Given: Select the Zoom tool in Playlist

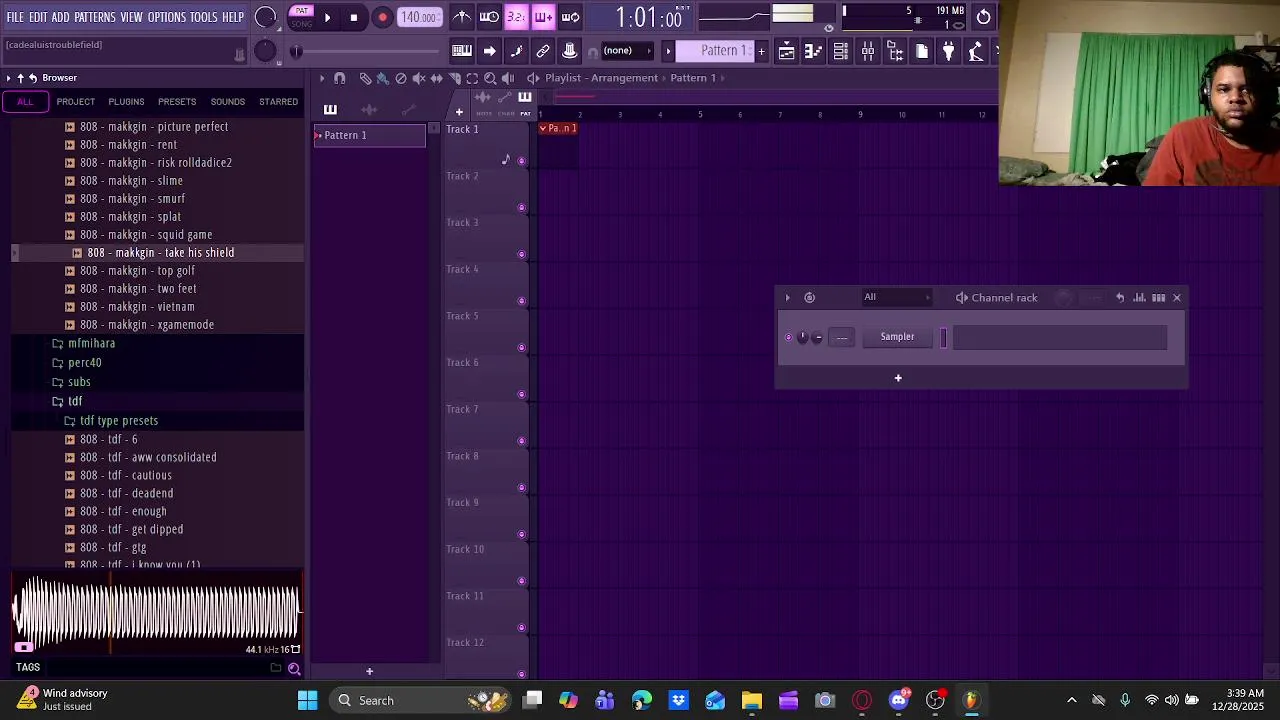Looking at the screenshot, I should [x=490, y=78].
